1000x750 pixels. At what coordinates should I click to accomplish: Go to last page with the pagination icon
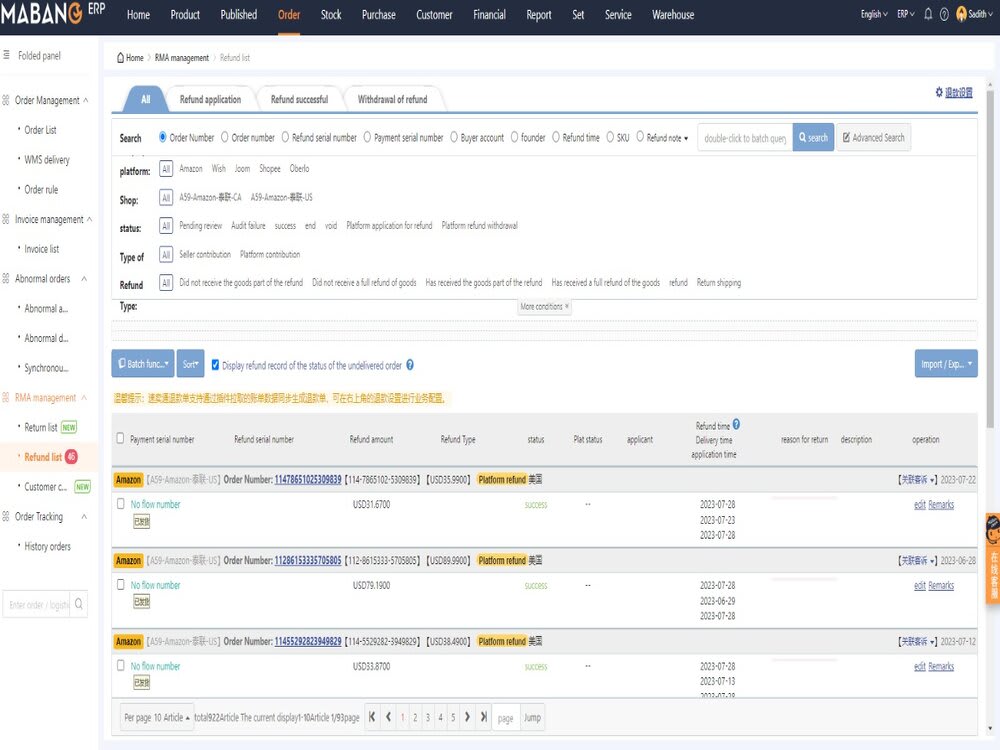point(483,717)
